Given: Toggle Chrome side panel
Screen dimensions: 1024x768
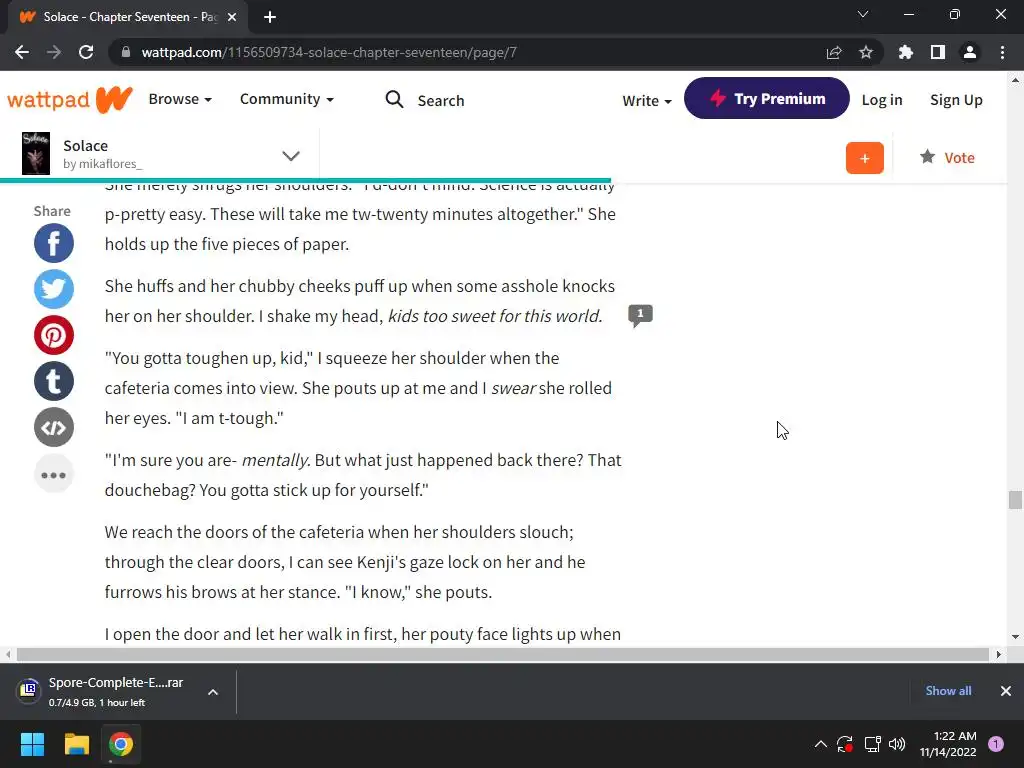Looking at the screenshot, I should point(938,52).
